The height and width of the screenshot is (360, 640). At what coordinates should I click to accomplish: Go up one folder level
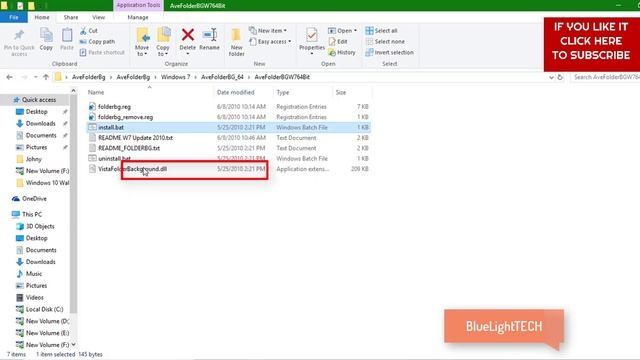coord(46,77)
